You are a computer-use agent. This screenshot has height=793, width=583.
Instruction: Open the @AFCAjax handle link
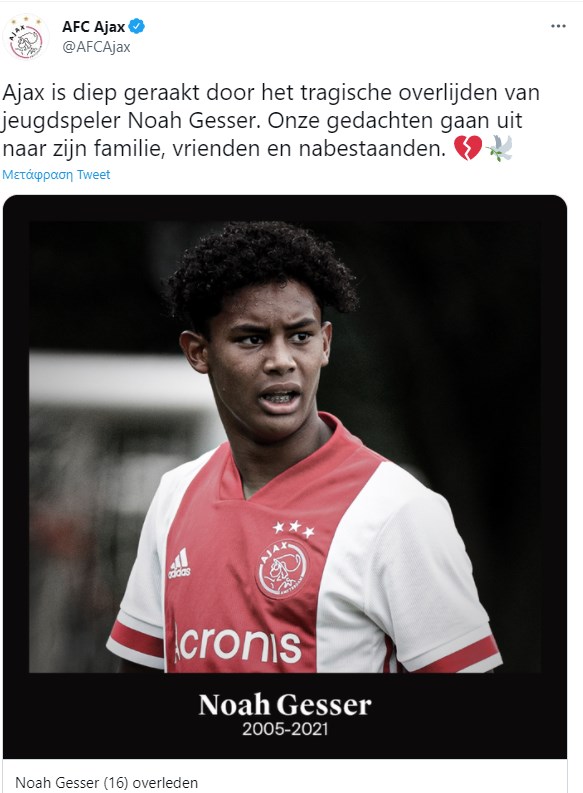pyautogui.click(x=96, y=47)
